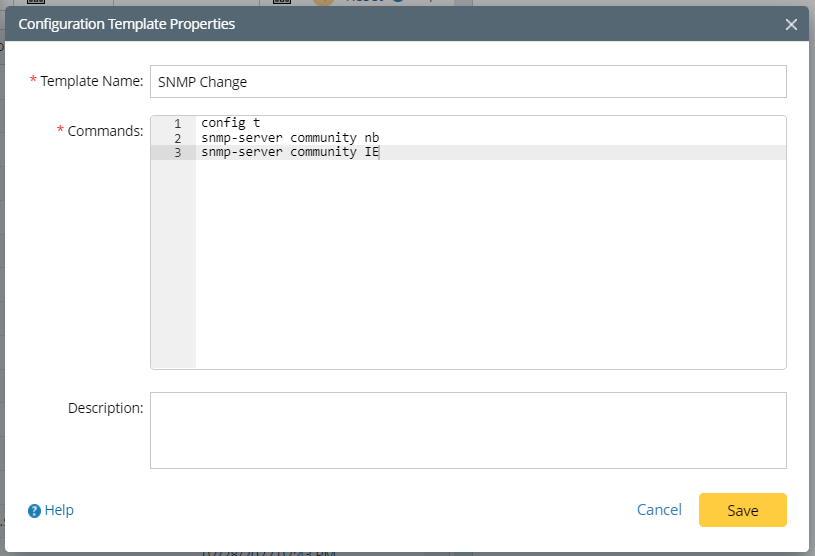
Task: Click the 'snmp-server community nb' command line
Action: click(289, 138)
